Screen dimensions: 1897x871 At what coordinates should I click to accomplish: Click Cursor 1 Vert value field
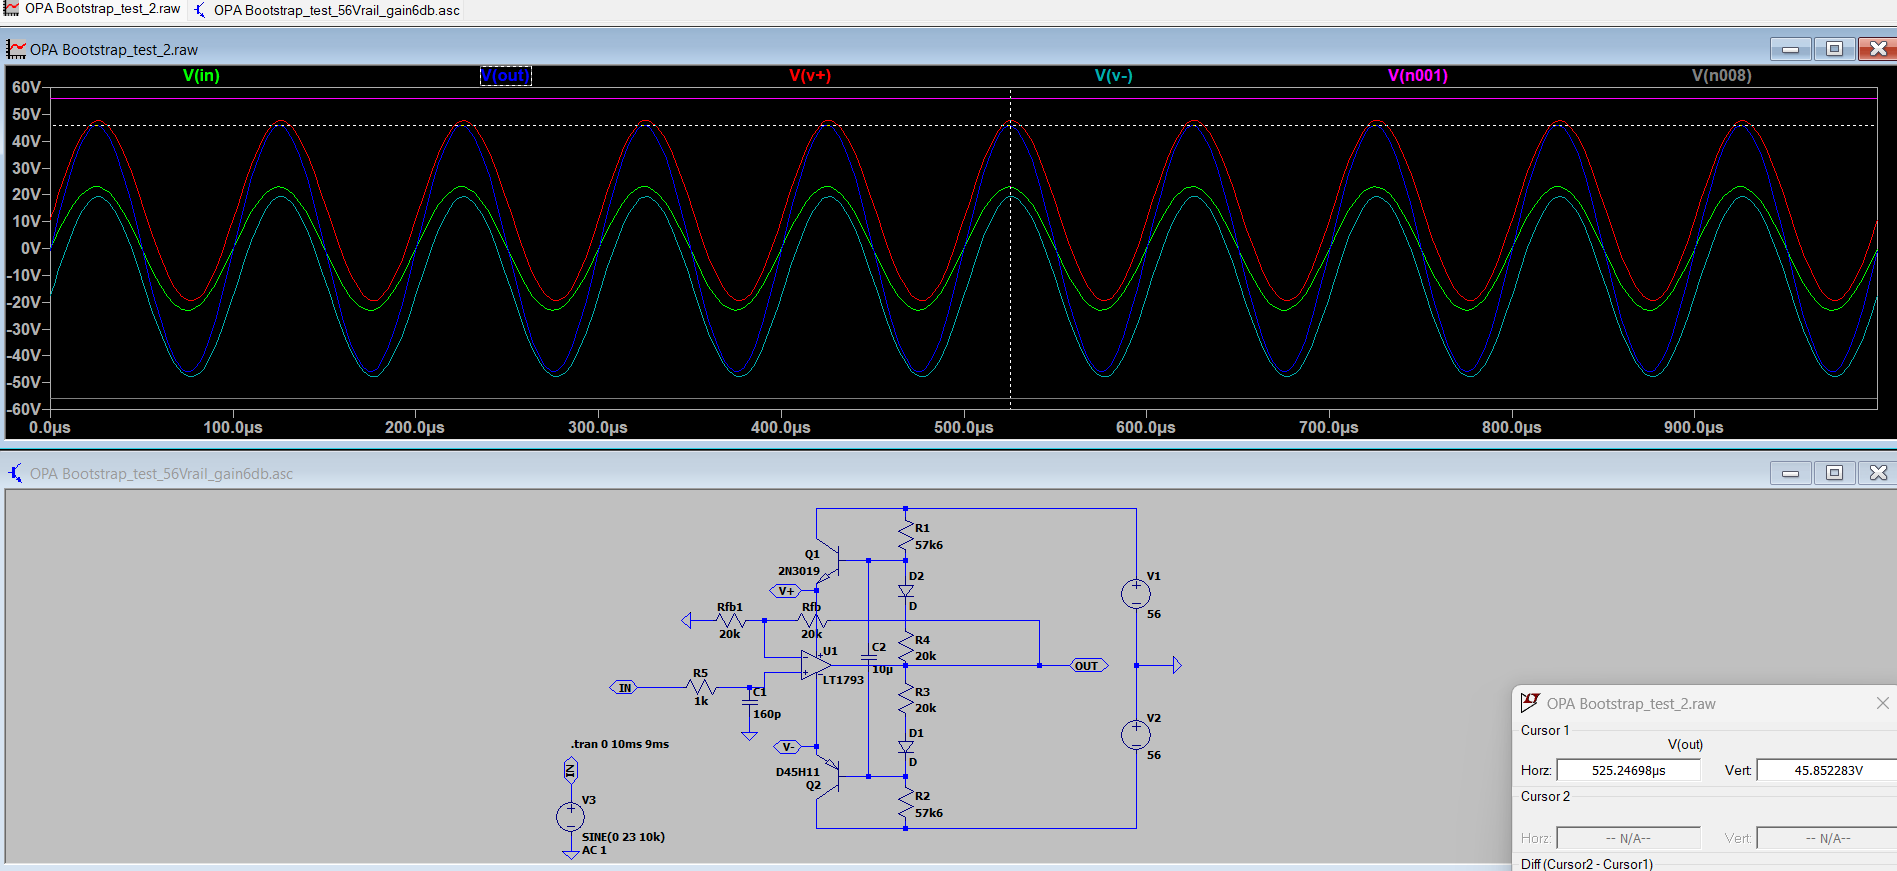point(1827,770)
